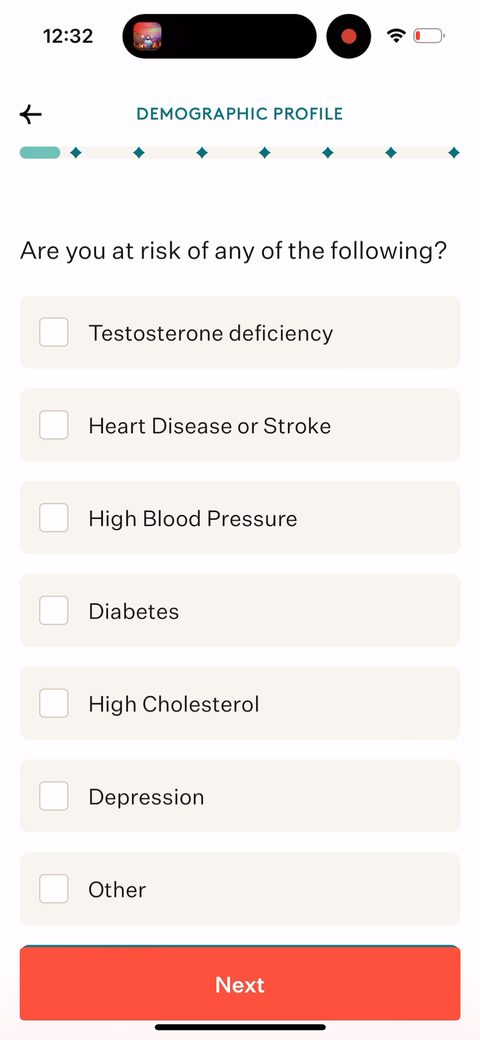Image resolution: width=480 pixels, height=1040 pixels.
Task: Tap the fourth diamond progress marker
Action: [x=265, y=153]
